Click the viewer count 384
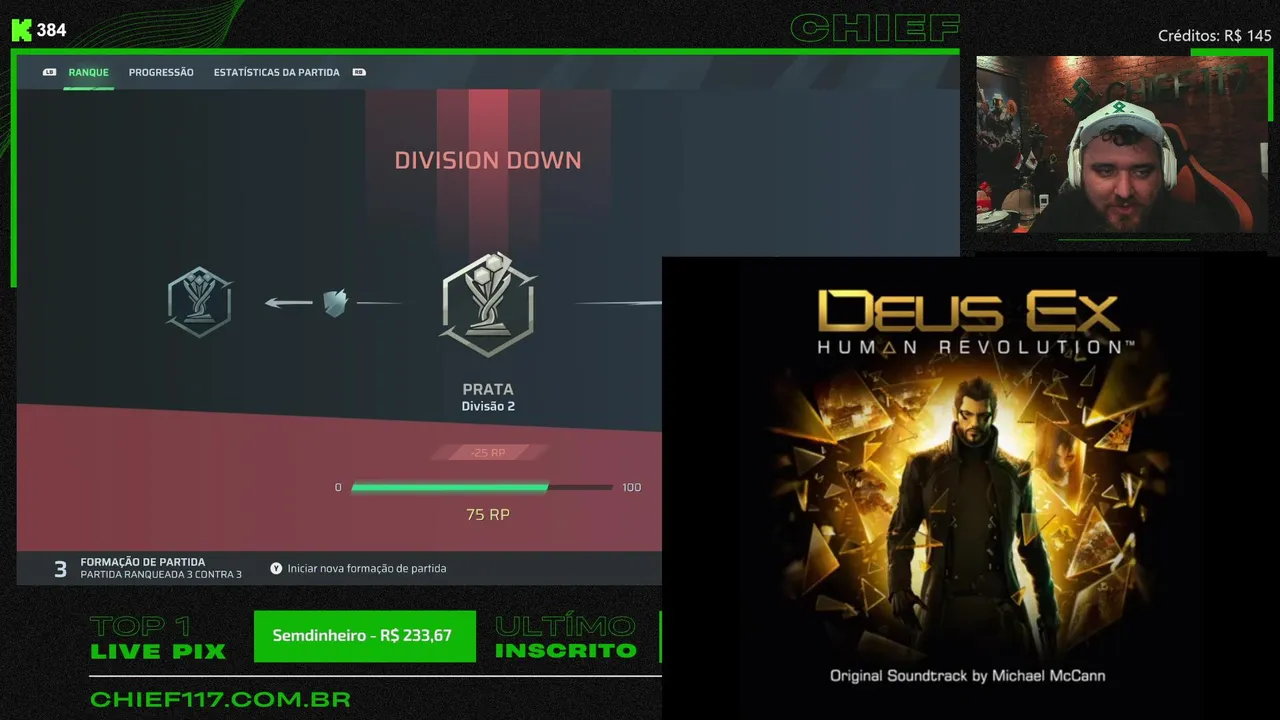Screen dimensions: 1280x720 click(52, 30)
